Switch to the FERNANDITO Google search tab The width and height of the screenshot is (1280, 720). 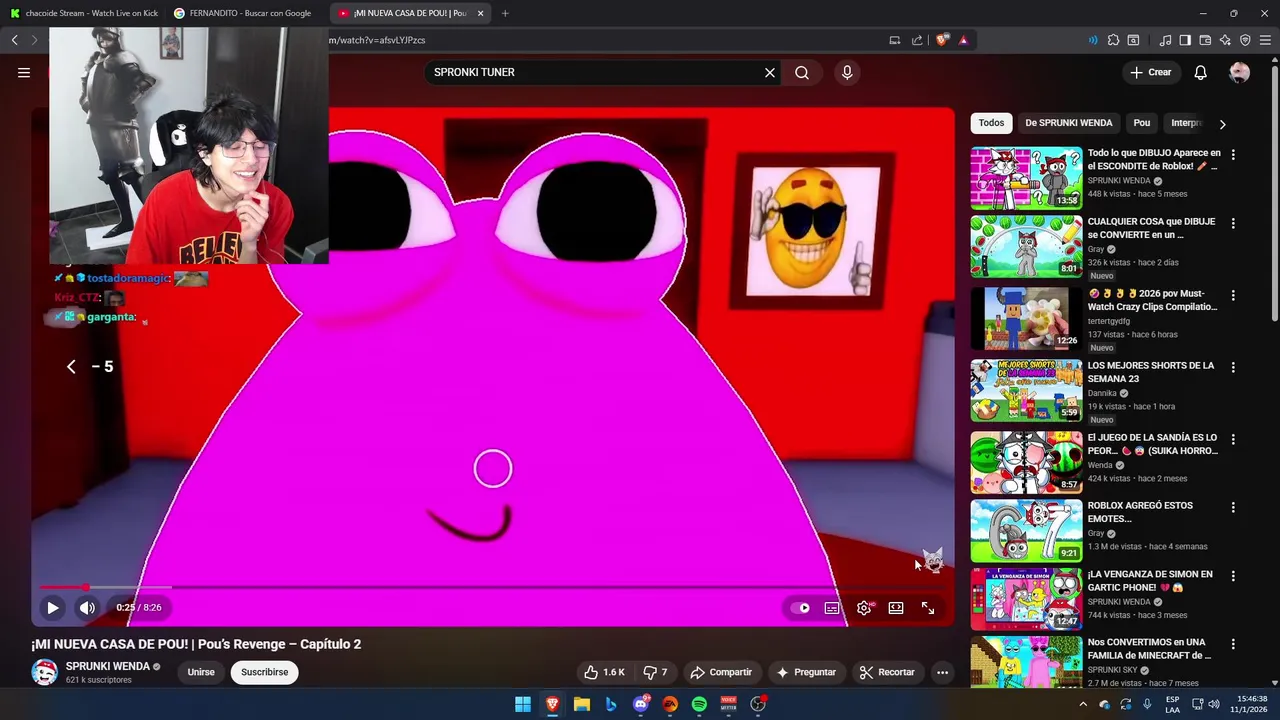click(x=246, y=13)
